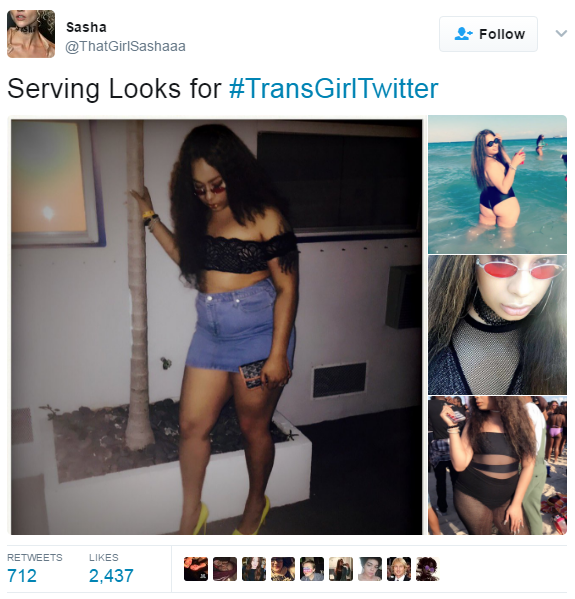The image size is (575, 599).
Task: Open second liker avatar in row
Action: click(225, 569)
